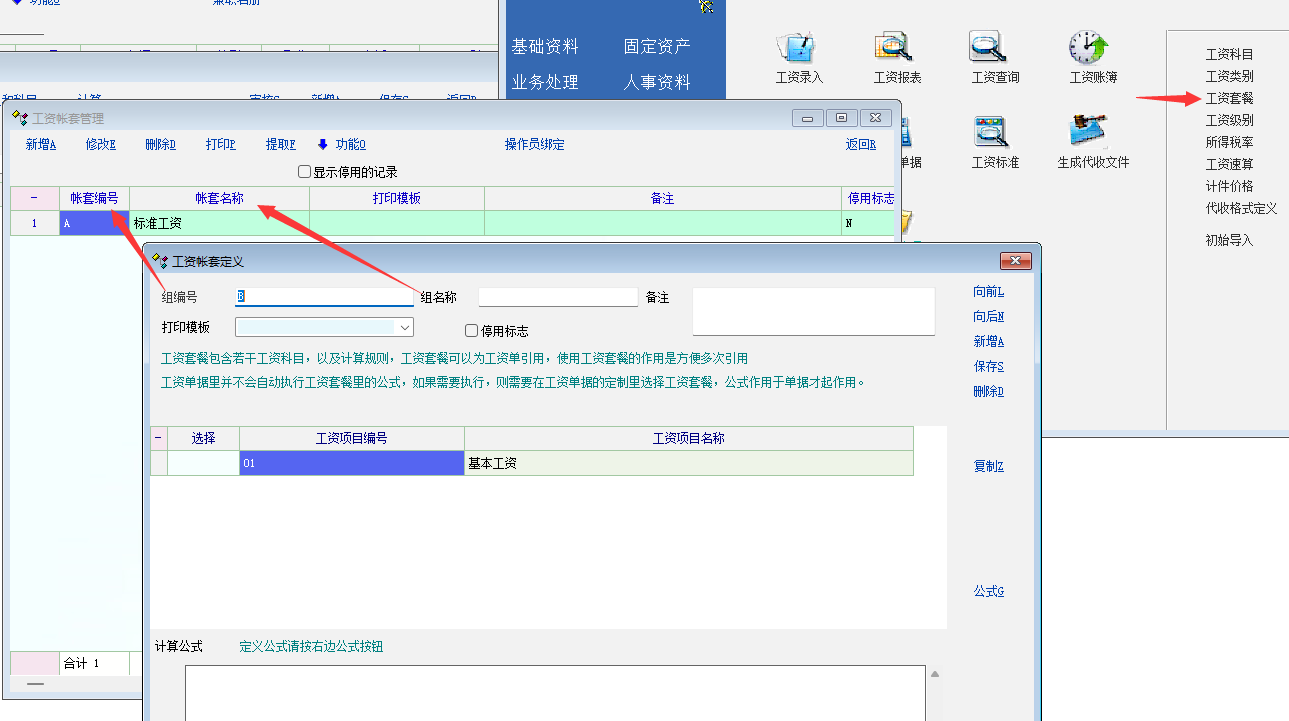
Task: Select 工资套餐 in the right menu
Action: (x=1229, y=98)
